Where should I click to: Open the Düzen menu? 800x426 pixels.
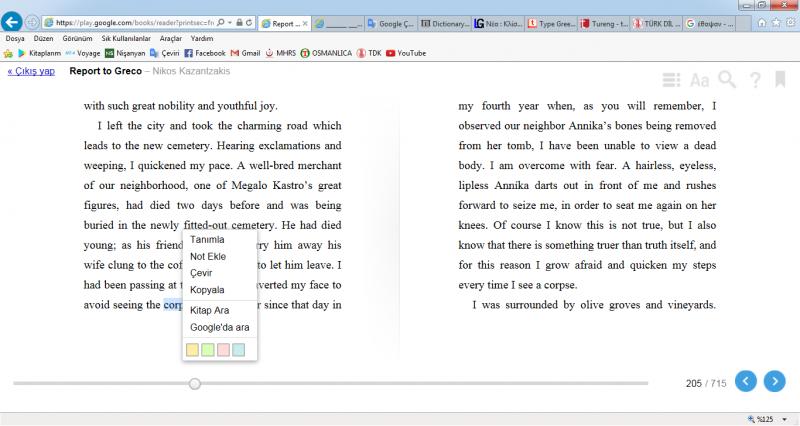43,39
